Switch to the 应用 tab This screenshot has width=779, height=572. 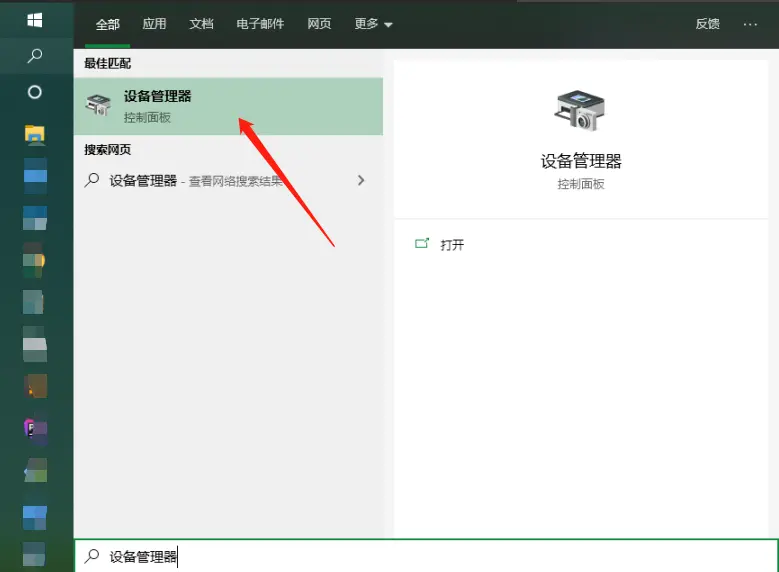tap(154, 23)
